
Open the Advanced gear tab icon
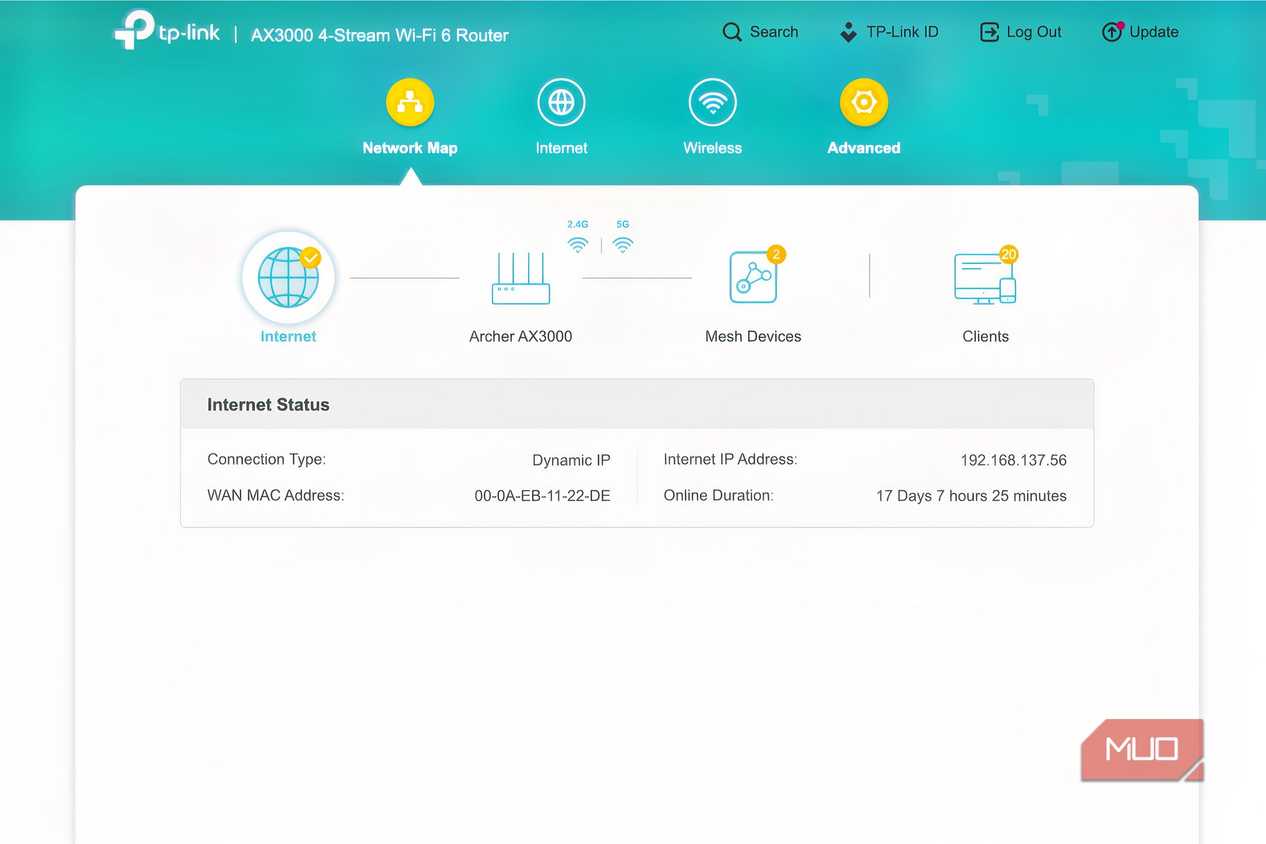click(x=864, y=102)
